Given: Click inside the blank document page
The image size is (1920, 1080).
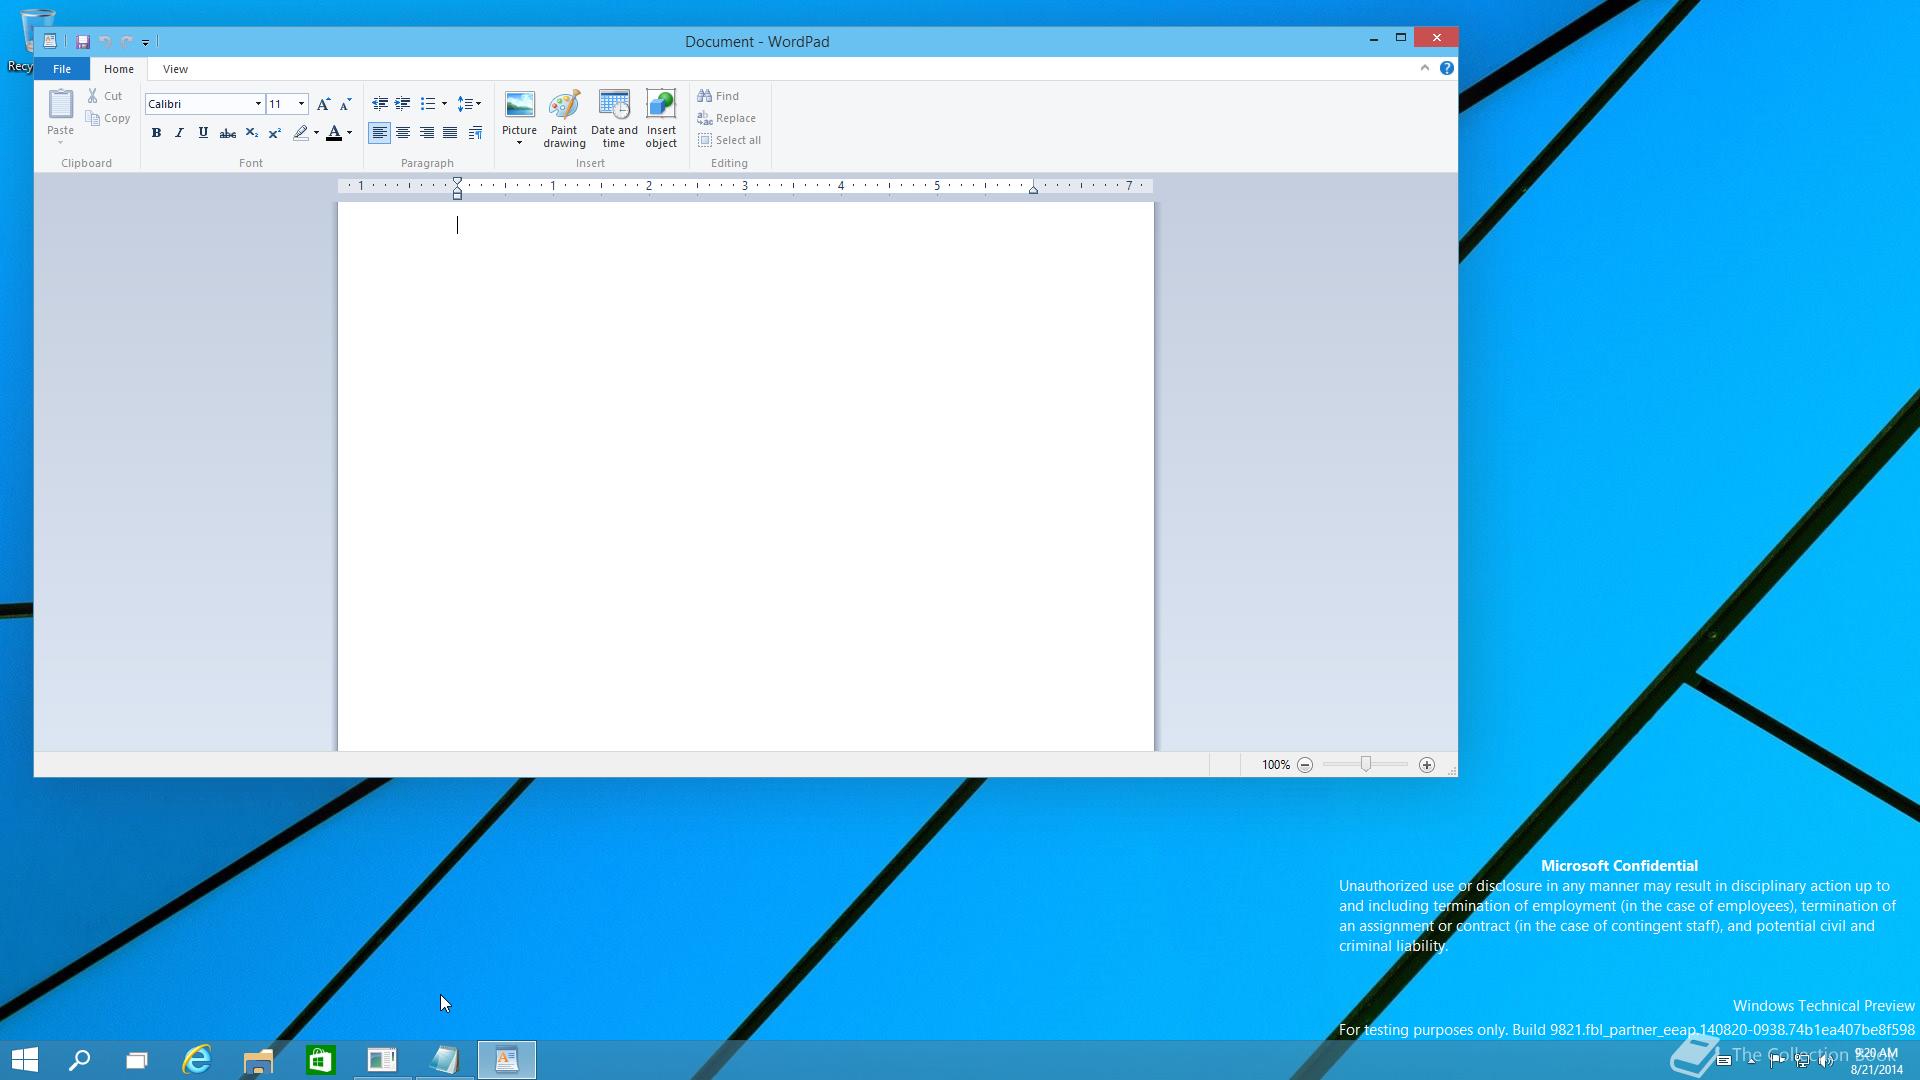Looking at the screenshot, I should [x=745, y=476].
